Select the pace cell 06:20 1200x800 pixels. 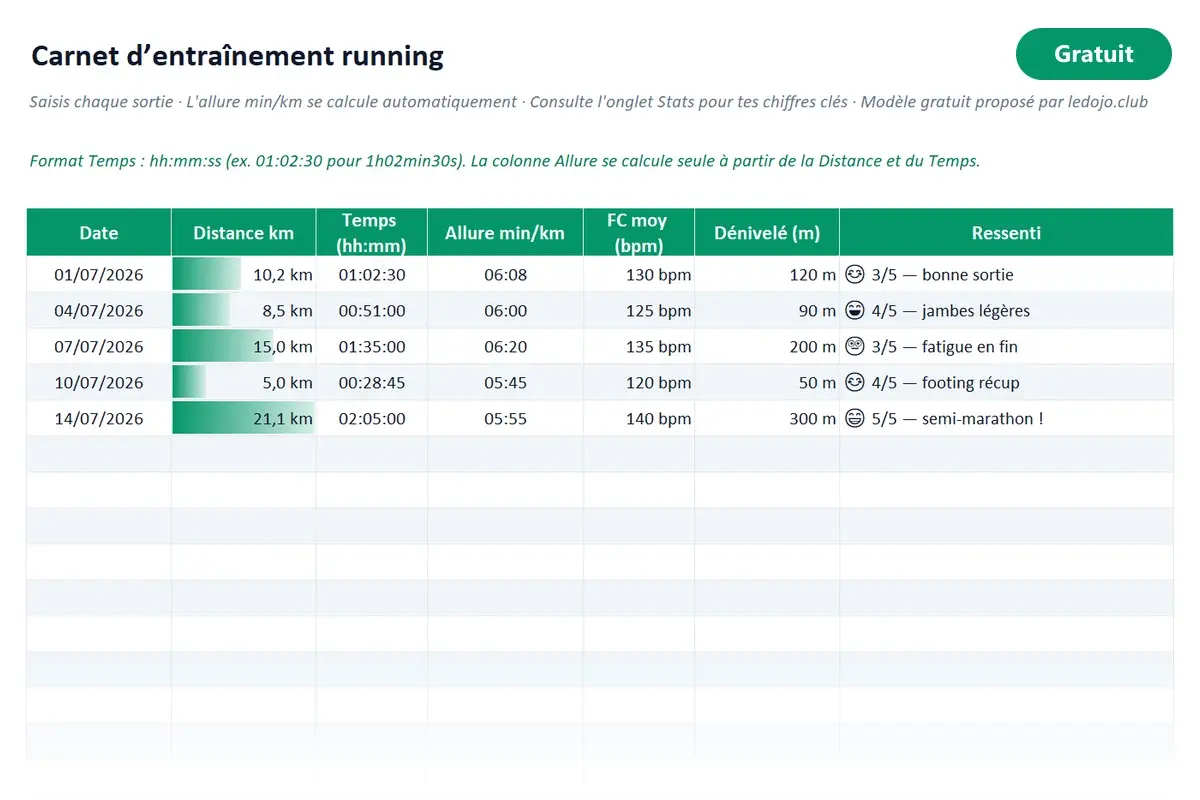[505, 347]
